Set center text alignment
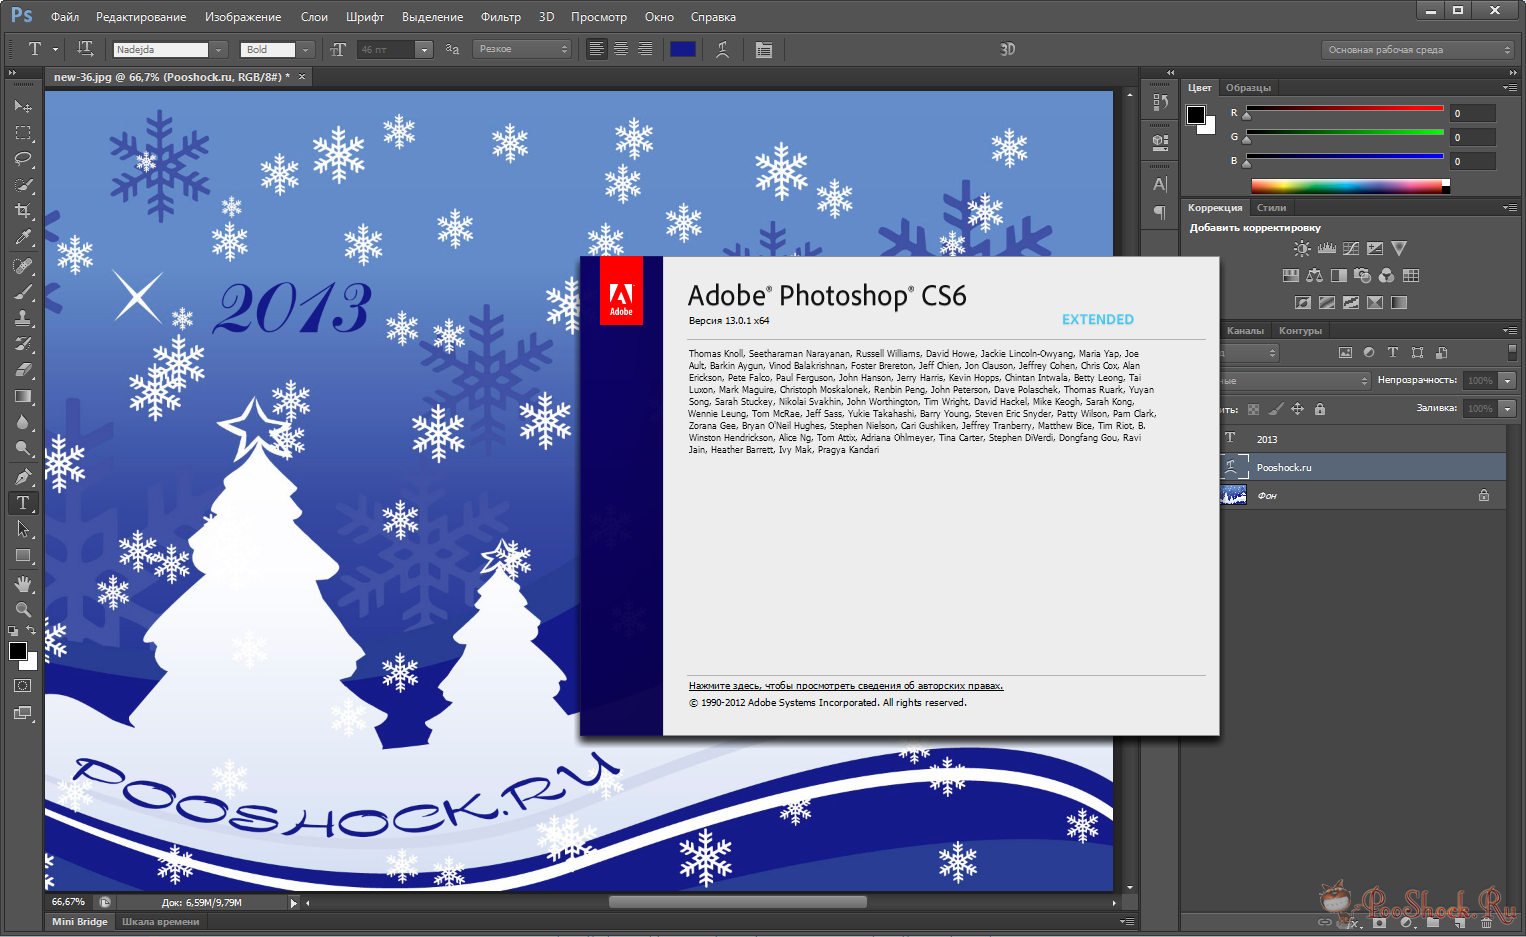Viewport: 1526px width, 937px height. coord(621,49)
